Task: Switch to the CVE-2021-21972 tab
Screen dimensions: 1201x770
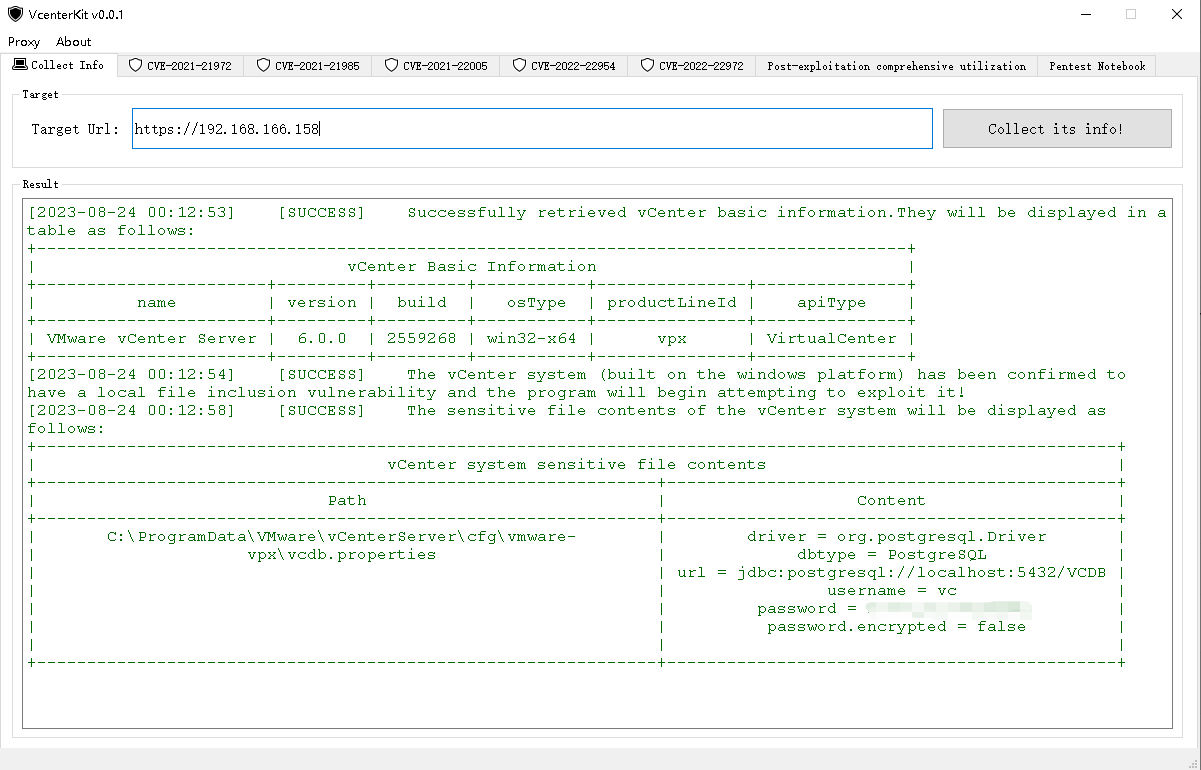Action: [x=181, y=66]
